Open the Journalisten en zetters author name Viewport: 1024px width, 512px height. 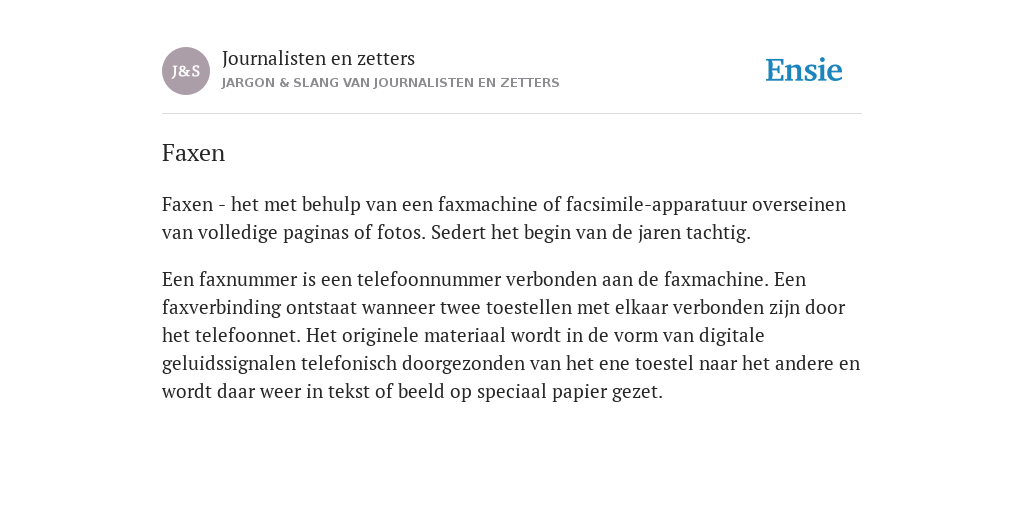(318, 58)
